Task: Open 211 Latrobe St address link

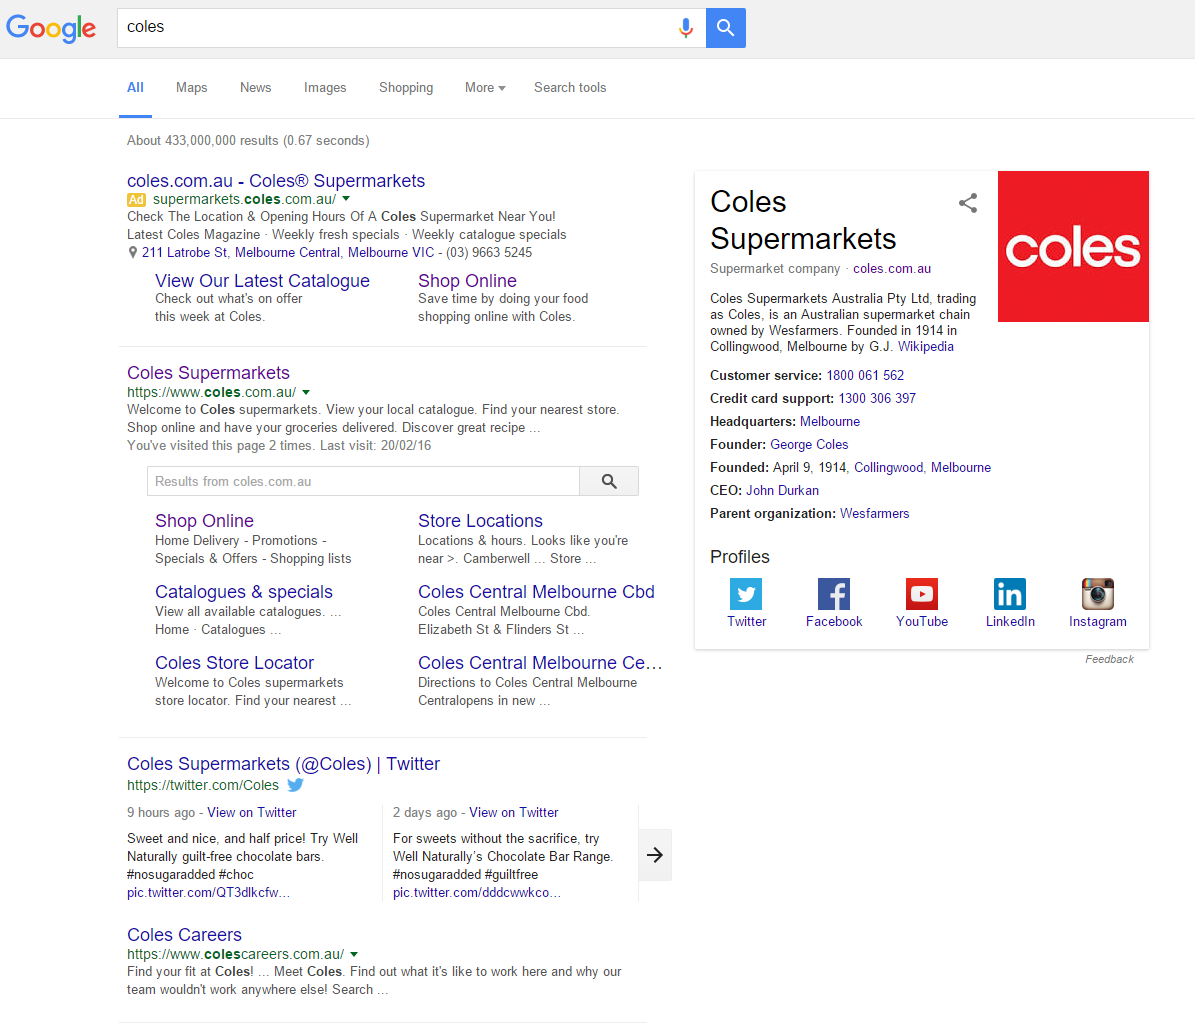Action: (184, 252)
